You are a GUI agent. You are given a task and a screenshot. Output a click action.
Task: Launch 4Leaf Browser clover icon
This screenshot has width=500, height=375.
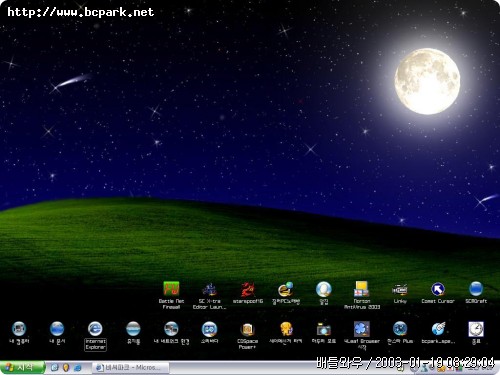362,329
